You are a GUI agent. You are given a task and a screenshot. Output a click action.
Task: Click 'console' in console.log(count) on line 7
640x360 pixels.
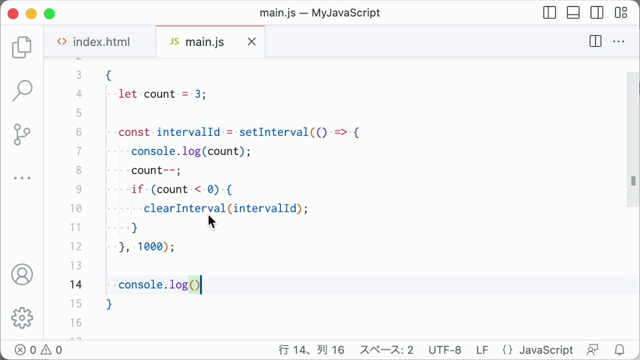[153, 151]
